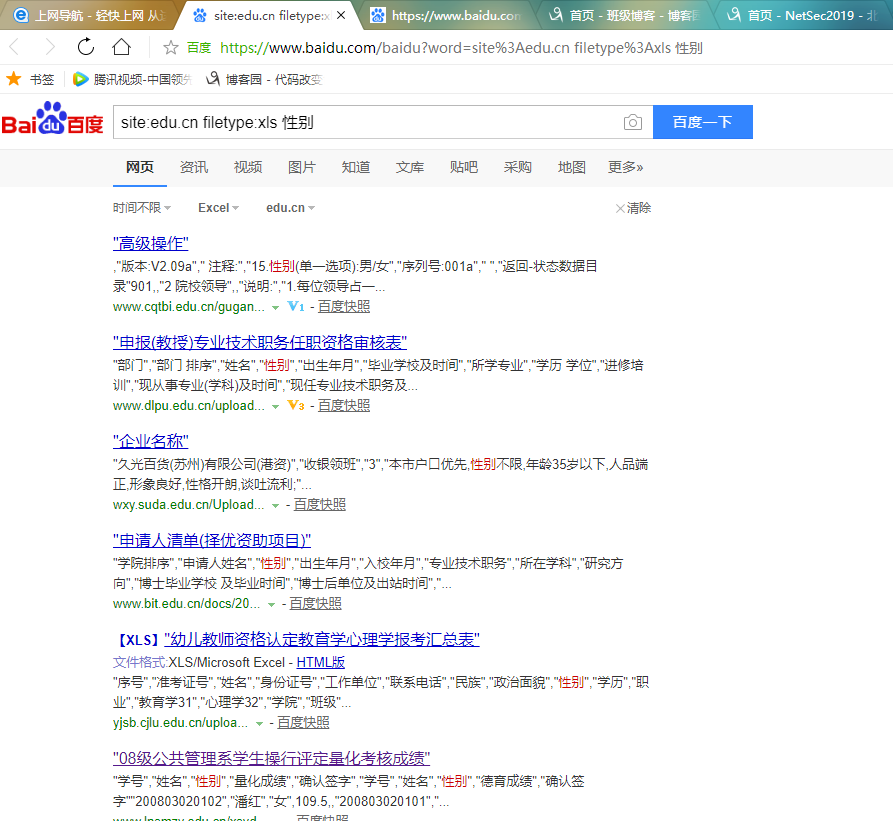Click the yjsb.cjlu.edu.cn/uploa... URL

pyautogui.click(x=181, y=723)
